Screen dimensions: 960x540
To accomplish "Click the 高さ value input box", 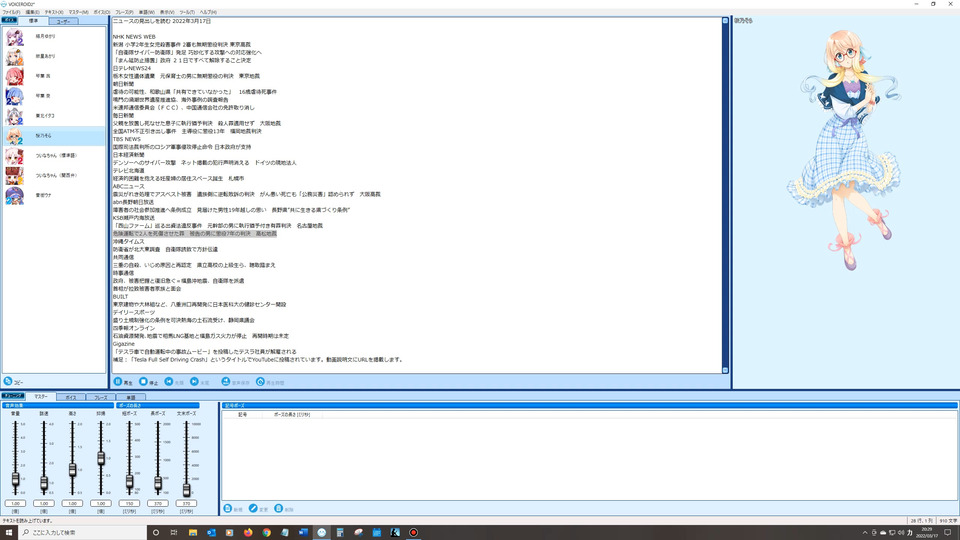I will (x=72, y=503).
